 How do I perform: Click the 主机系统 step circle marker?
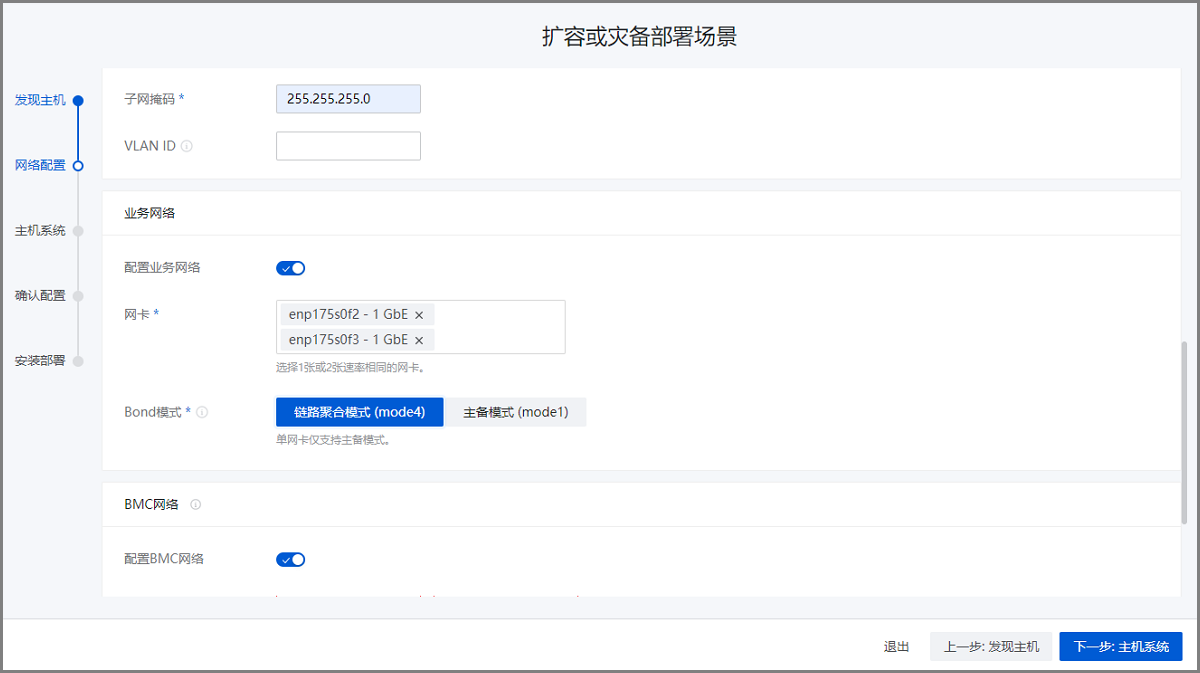78,231
